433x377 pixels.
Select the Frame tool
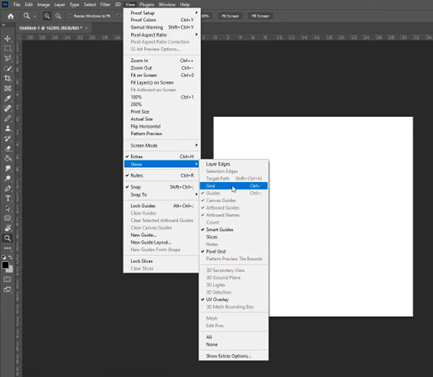pyautogui.click(x=7, y=89)
